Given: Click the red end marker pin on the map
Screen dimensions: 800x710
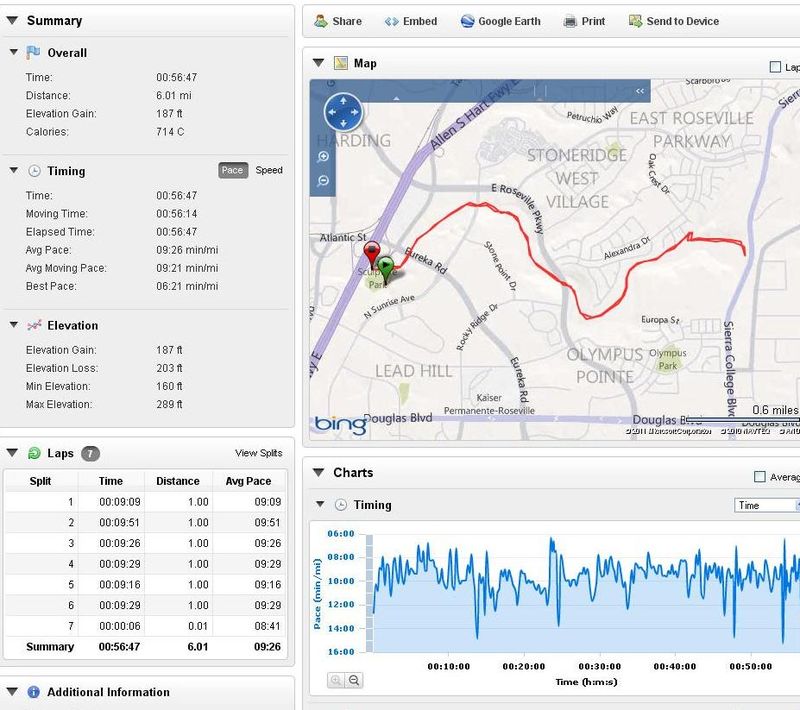Looking at the screenshot, I should point(372,253).
